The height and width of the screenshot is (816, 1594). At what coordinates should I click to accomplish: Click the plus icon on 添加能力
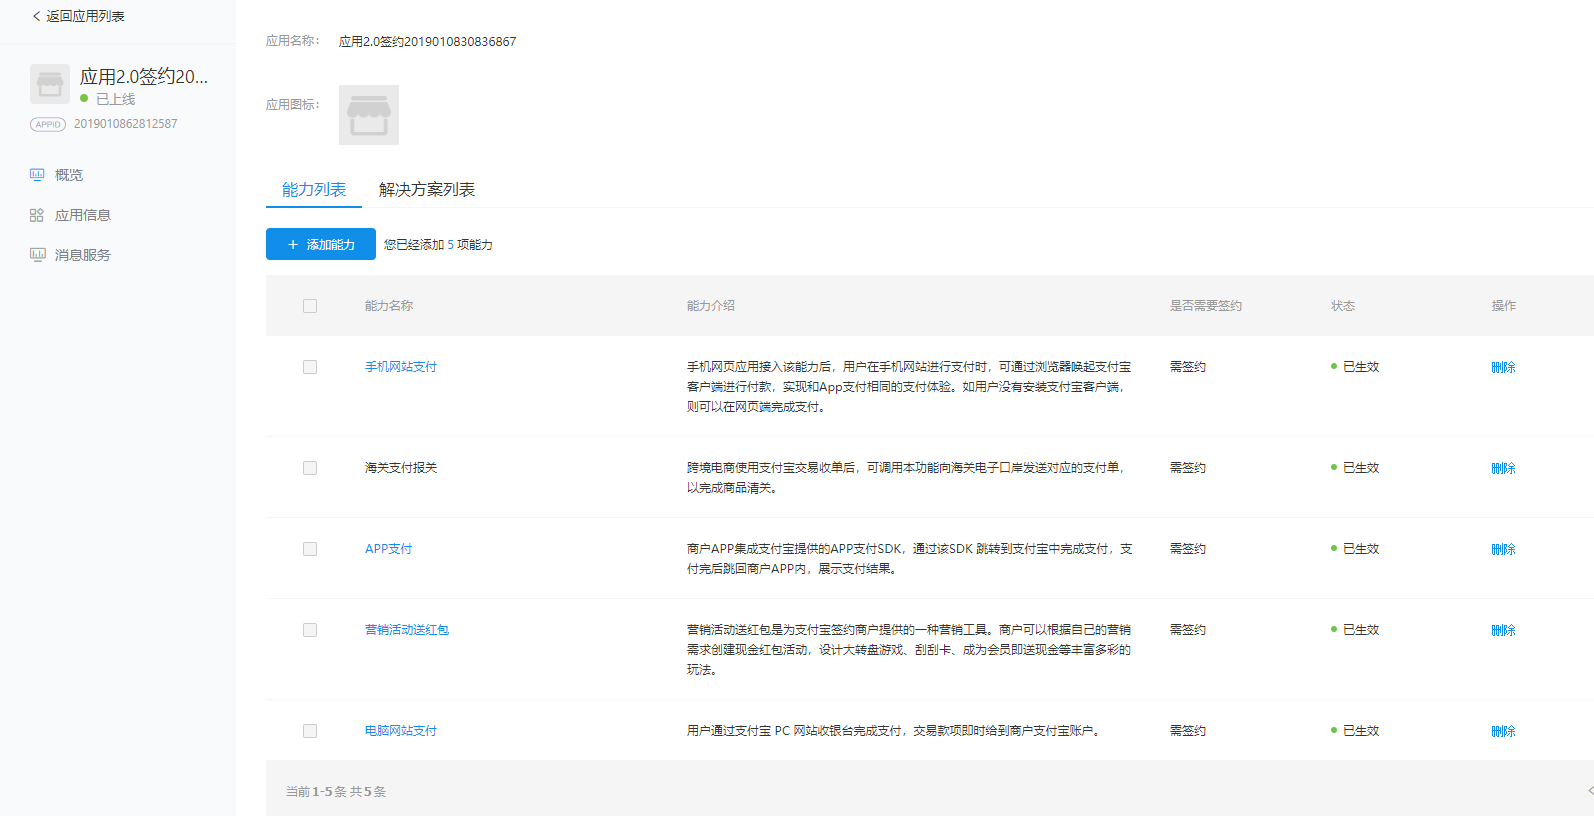tap(293, 245)
